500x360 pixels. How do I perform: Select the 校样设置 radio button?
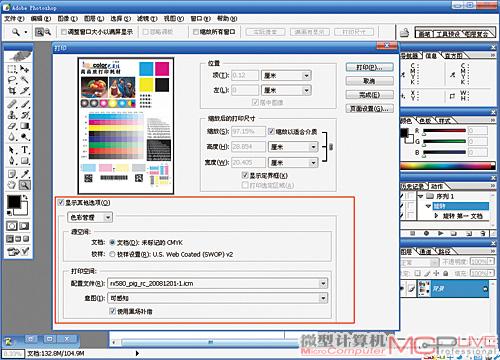coord(112,254)
